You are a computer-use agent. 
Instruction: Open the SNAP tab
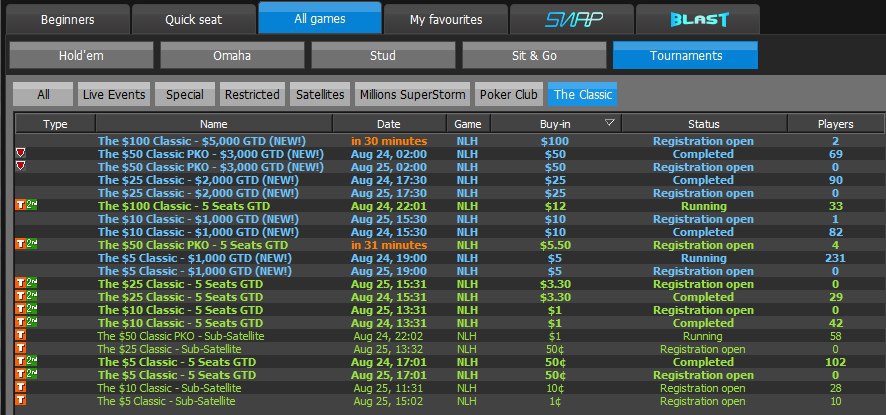tap(574, 20)
